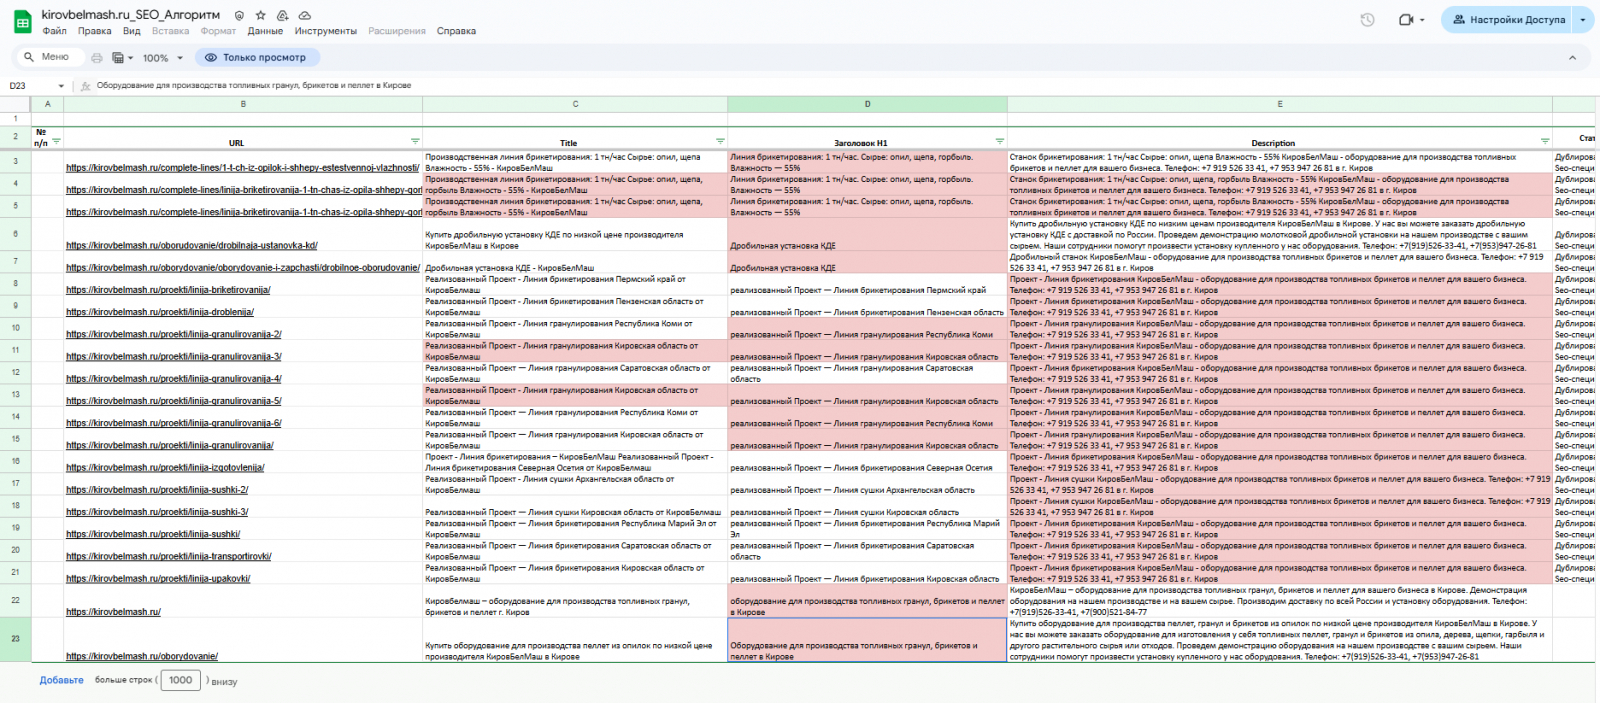Collapse the toolbar with the chevron arrow
Image resolution: width=1600 pixels, height=703 pixels.
click(1572, 58)
